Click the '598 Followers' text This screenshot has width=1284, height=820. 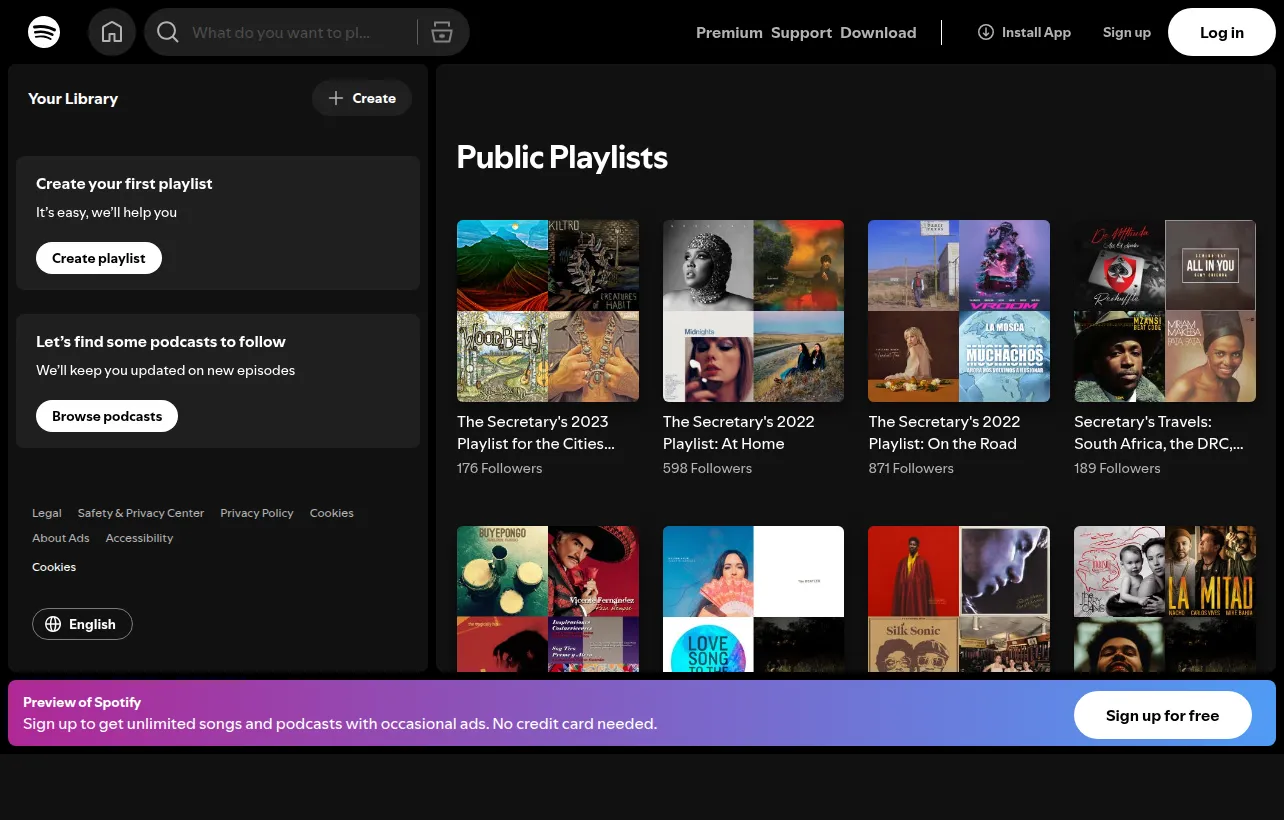[707, 468]
